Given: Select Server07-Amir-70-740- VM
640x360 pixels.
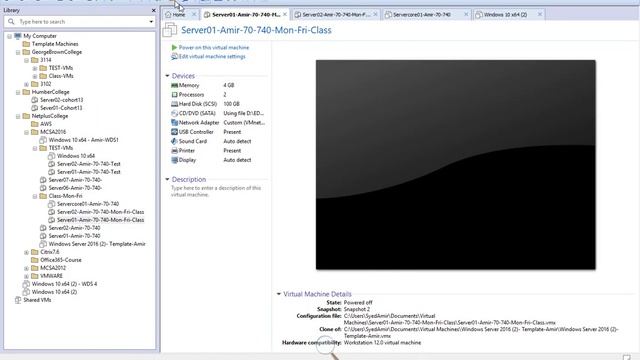Looking at the screenshot, I should 75,180.
